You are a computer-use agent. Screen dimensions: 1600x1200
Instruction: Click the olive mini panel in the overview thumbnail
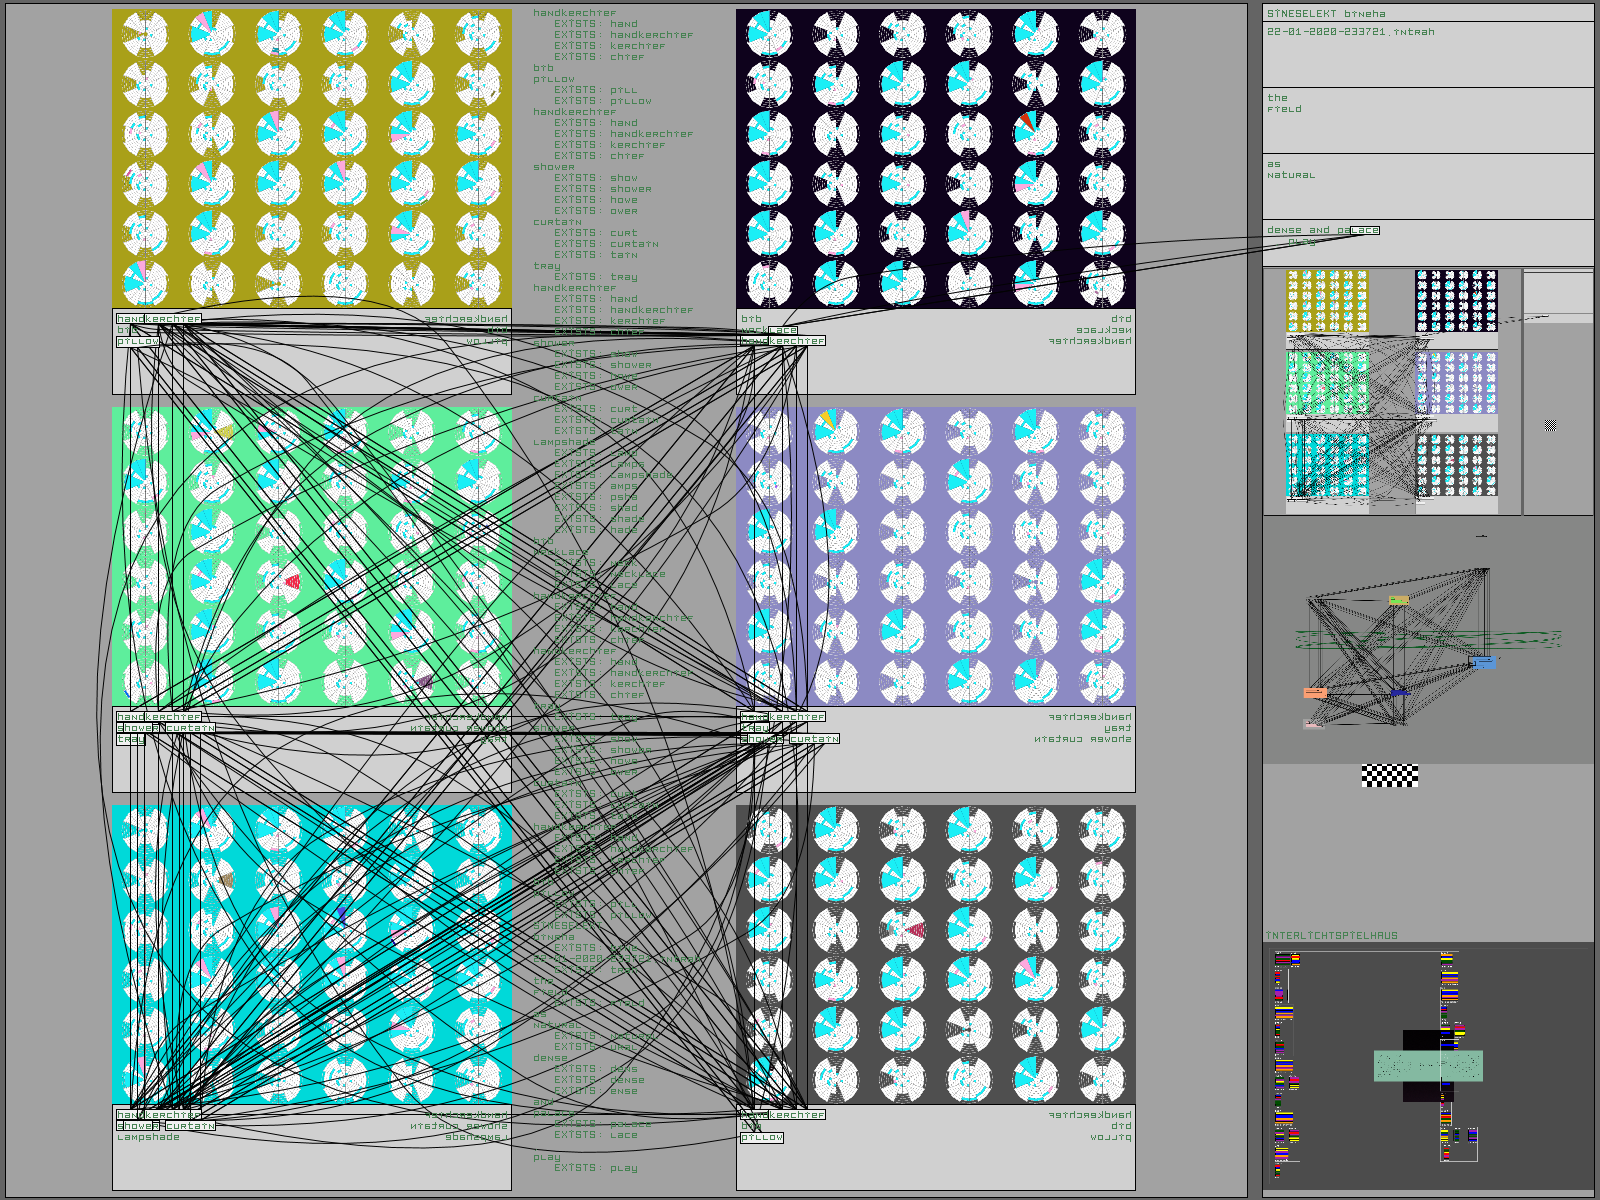(x=1326, y=300)
